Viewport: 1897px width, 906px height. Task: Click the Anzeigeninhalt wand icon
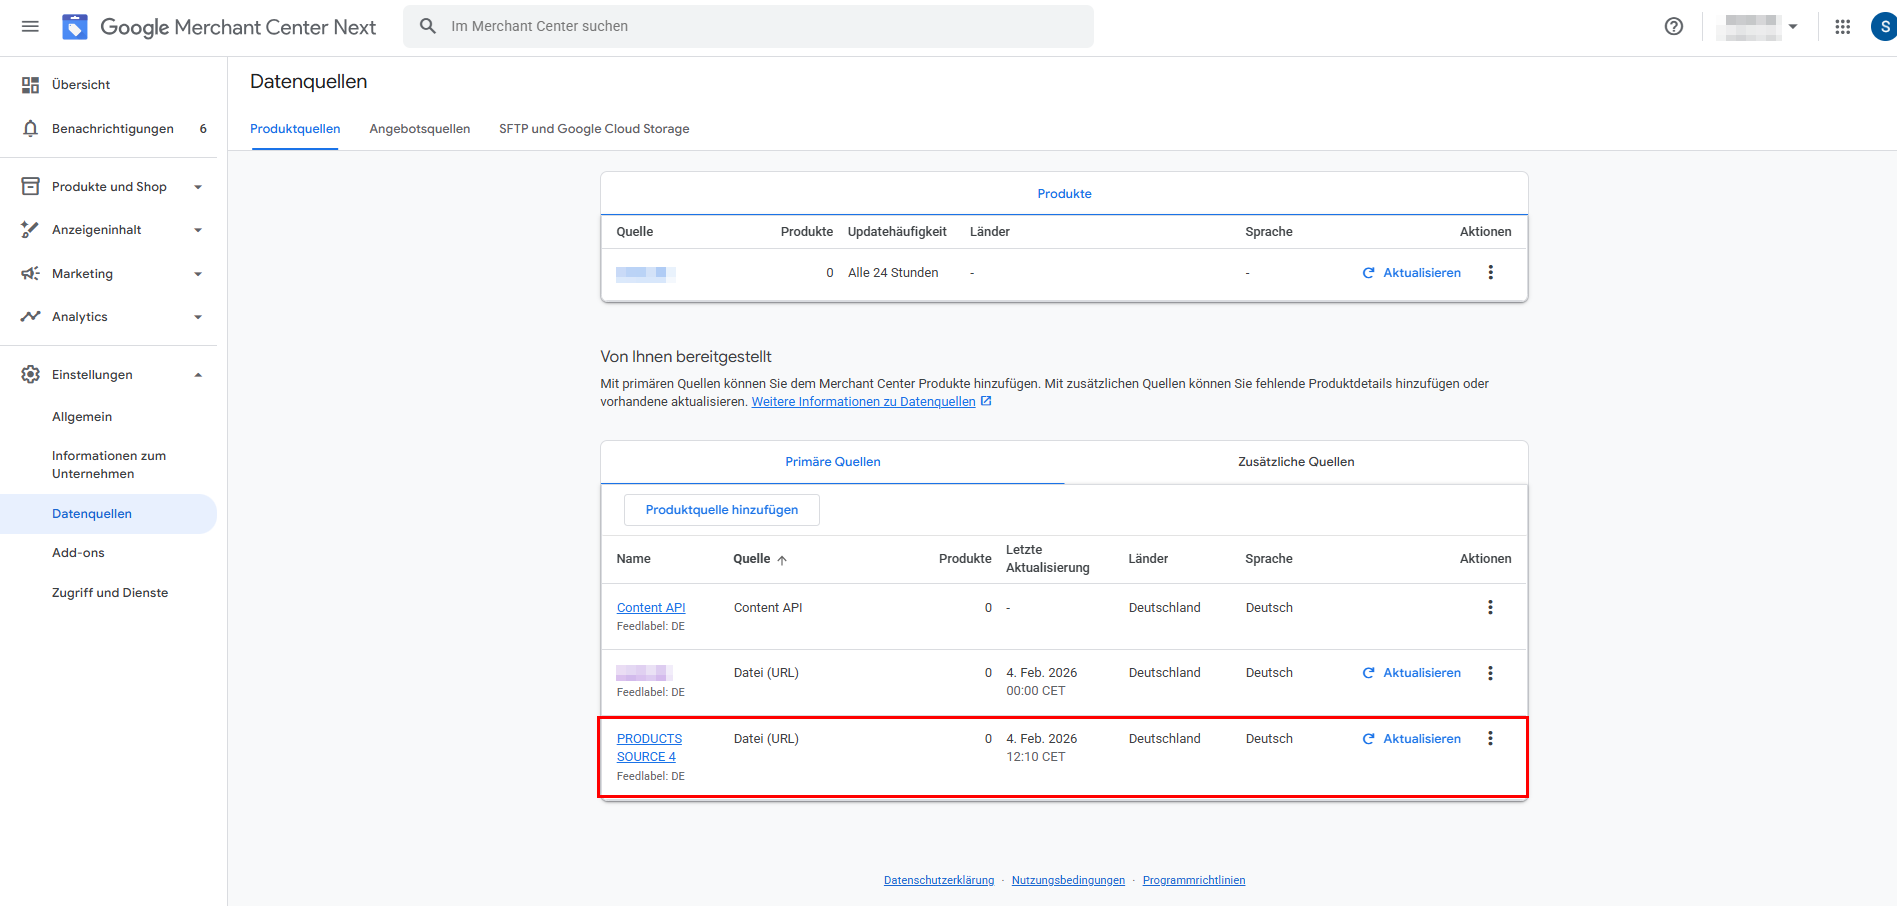(x=31, y=230)
